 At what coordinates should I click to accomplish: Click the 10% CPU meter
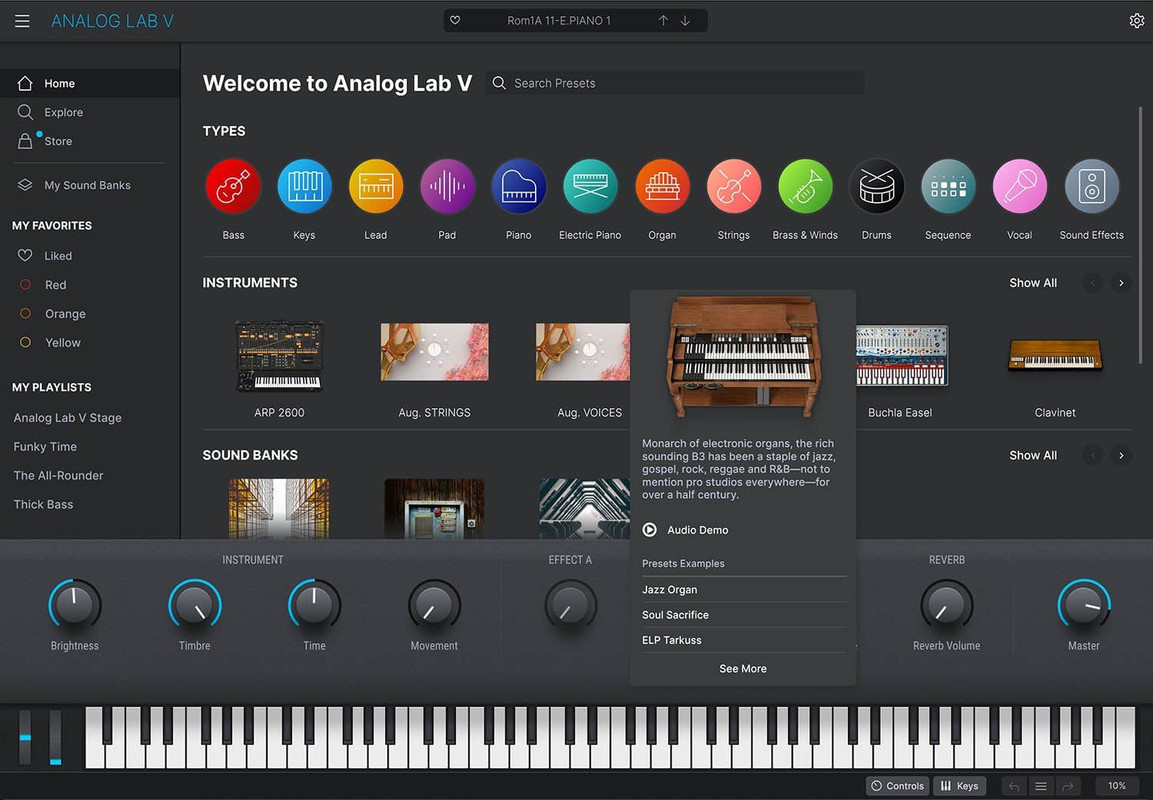1117,786
